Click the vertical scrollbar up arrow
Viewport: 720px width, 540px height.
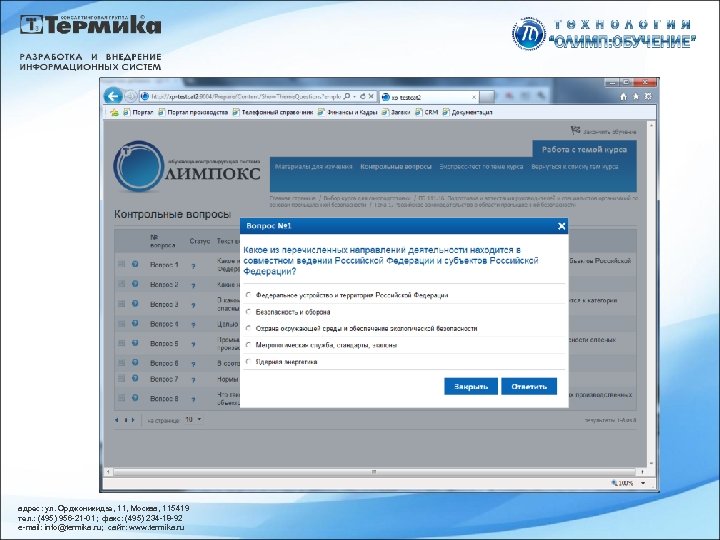[x=651, y=125]
